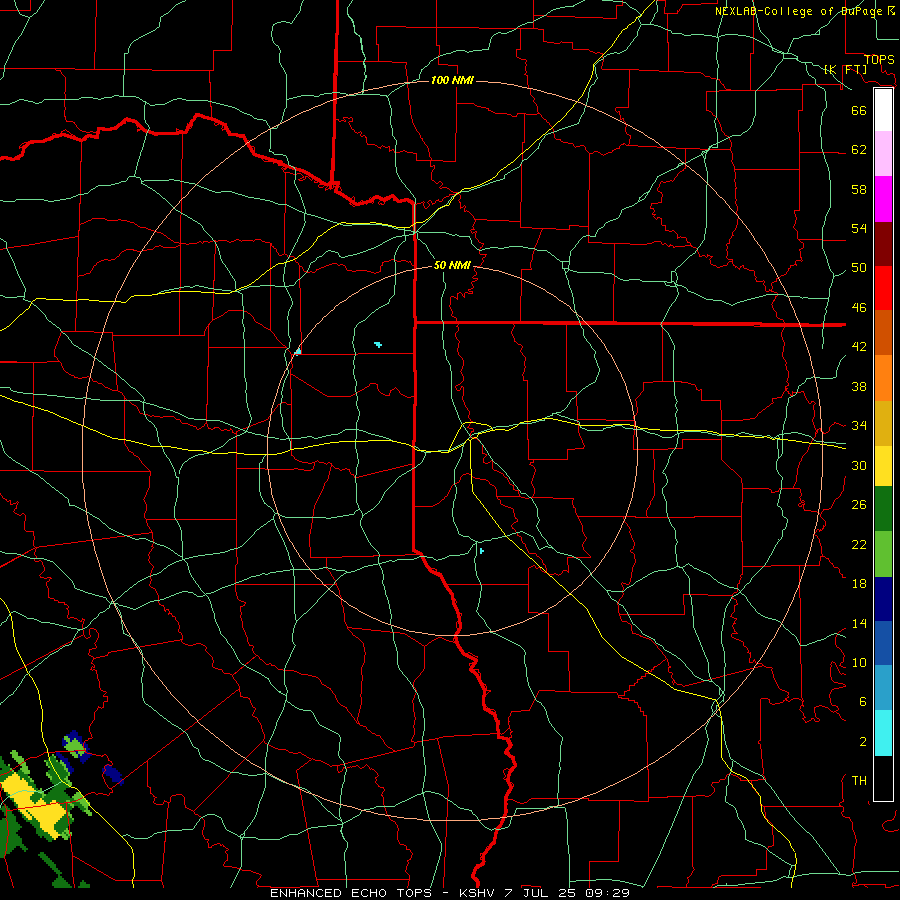Select the dark green legend swatch
Image resolution: width=900 pixels, height=900 pixels.
pyautogui.click(x=883, y=509)
